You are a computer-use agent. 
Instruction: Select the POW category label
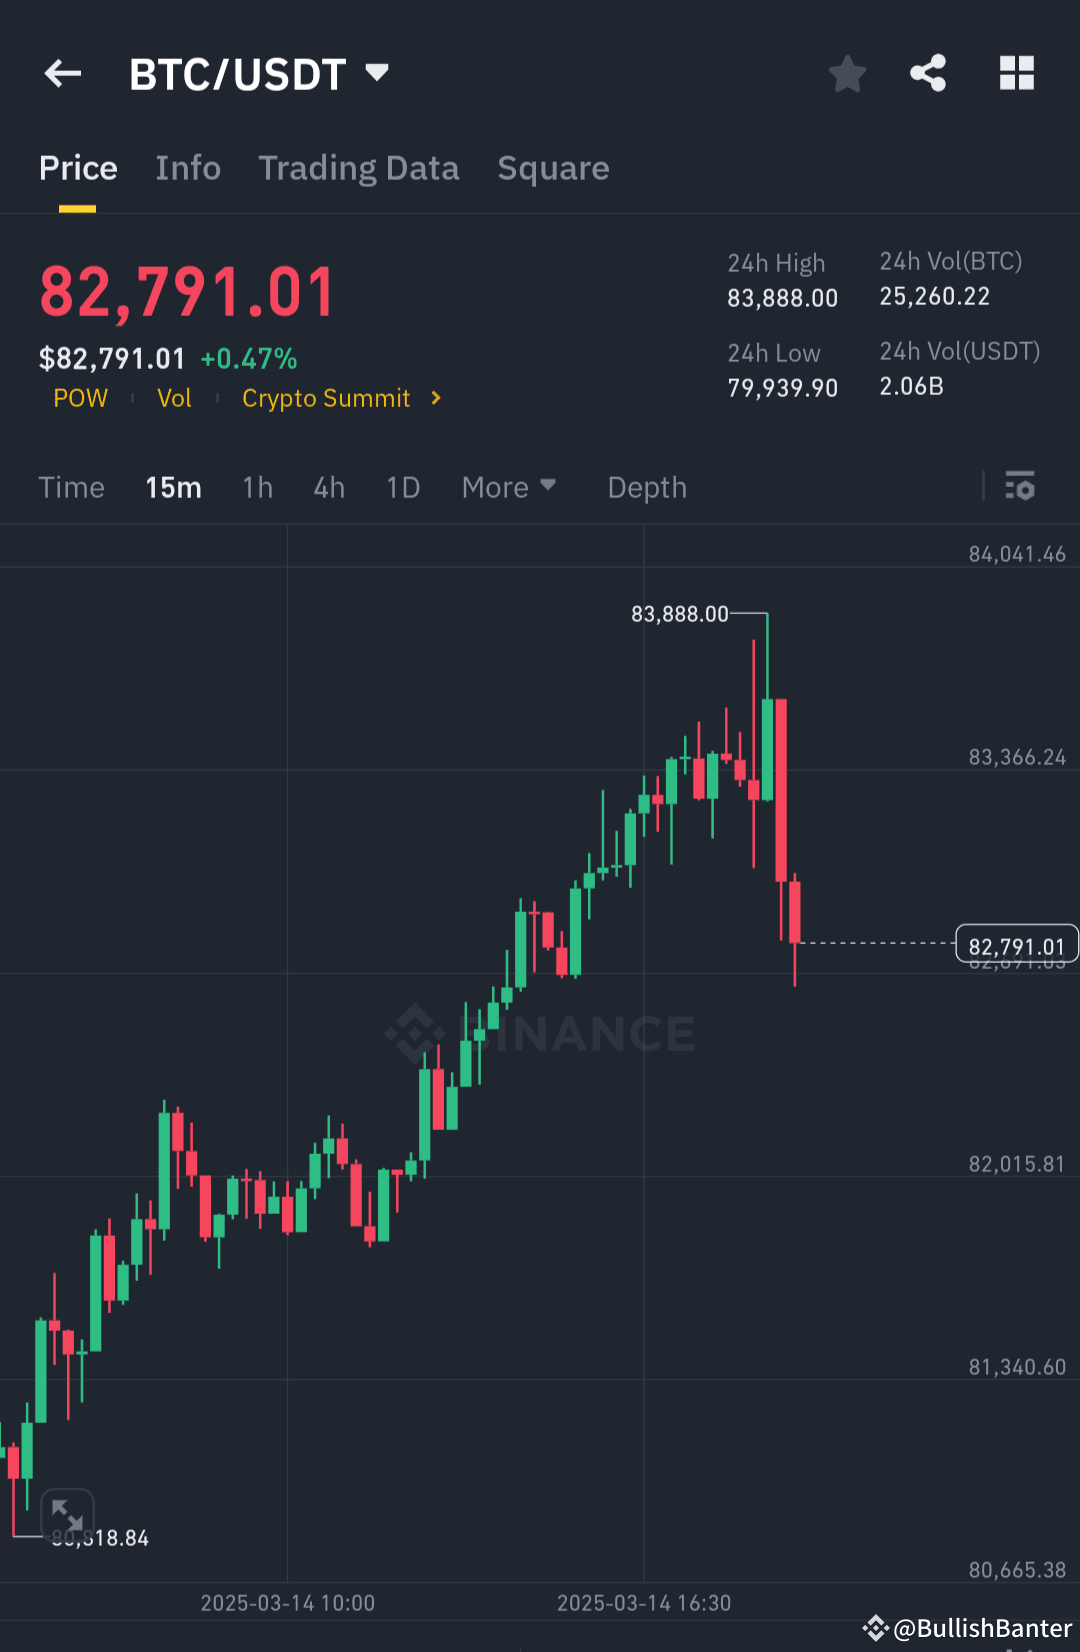pyautogui.click(x=80, y=398)
